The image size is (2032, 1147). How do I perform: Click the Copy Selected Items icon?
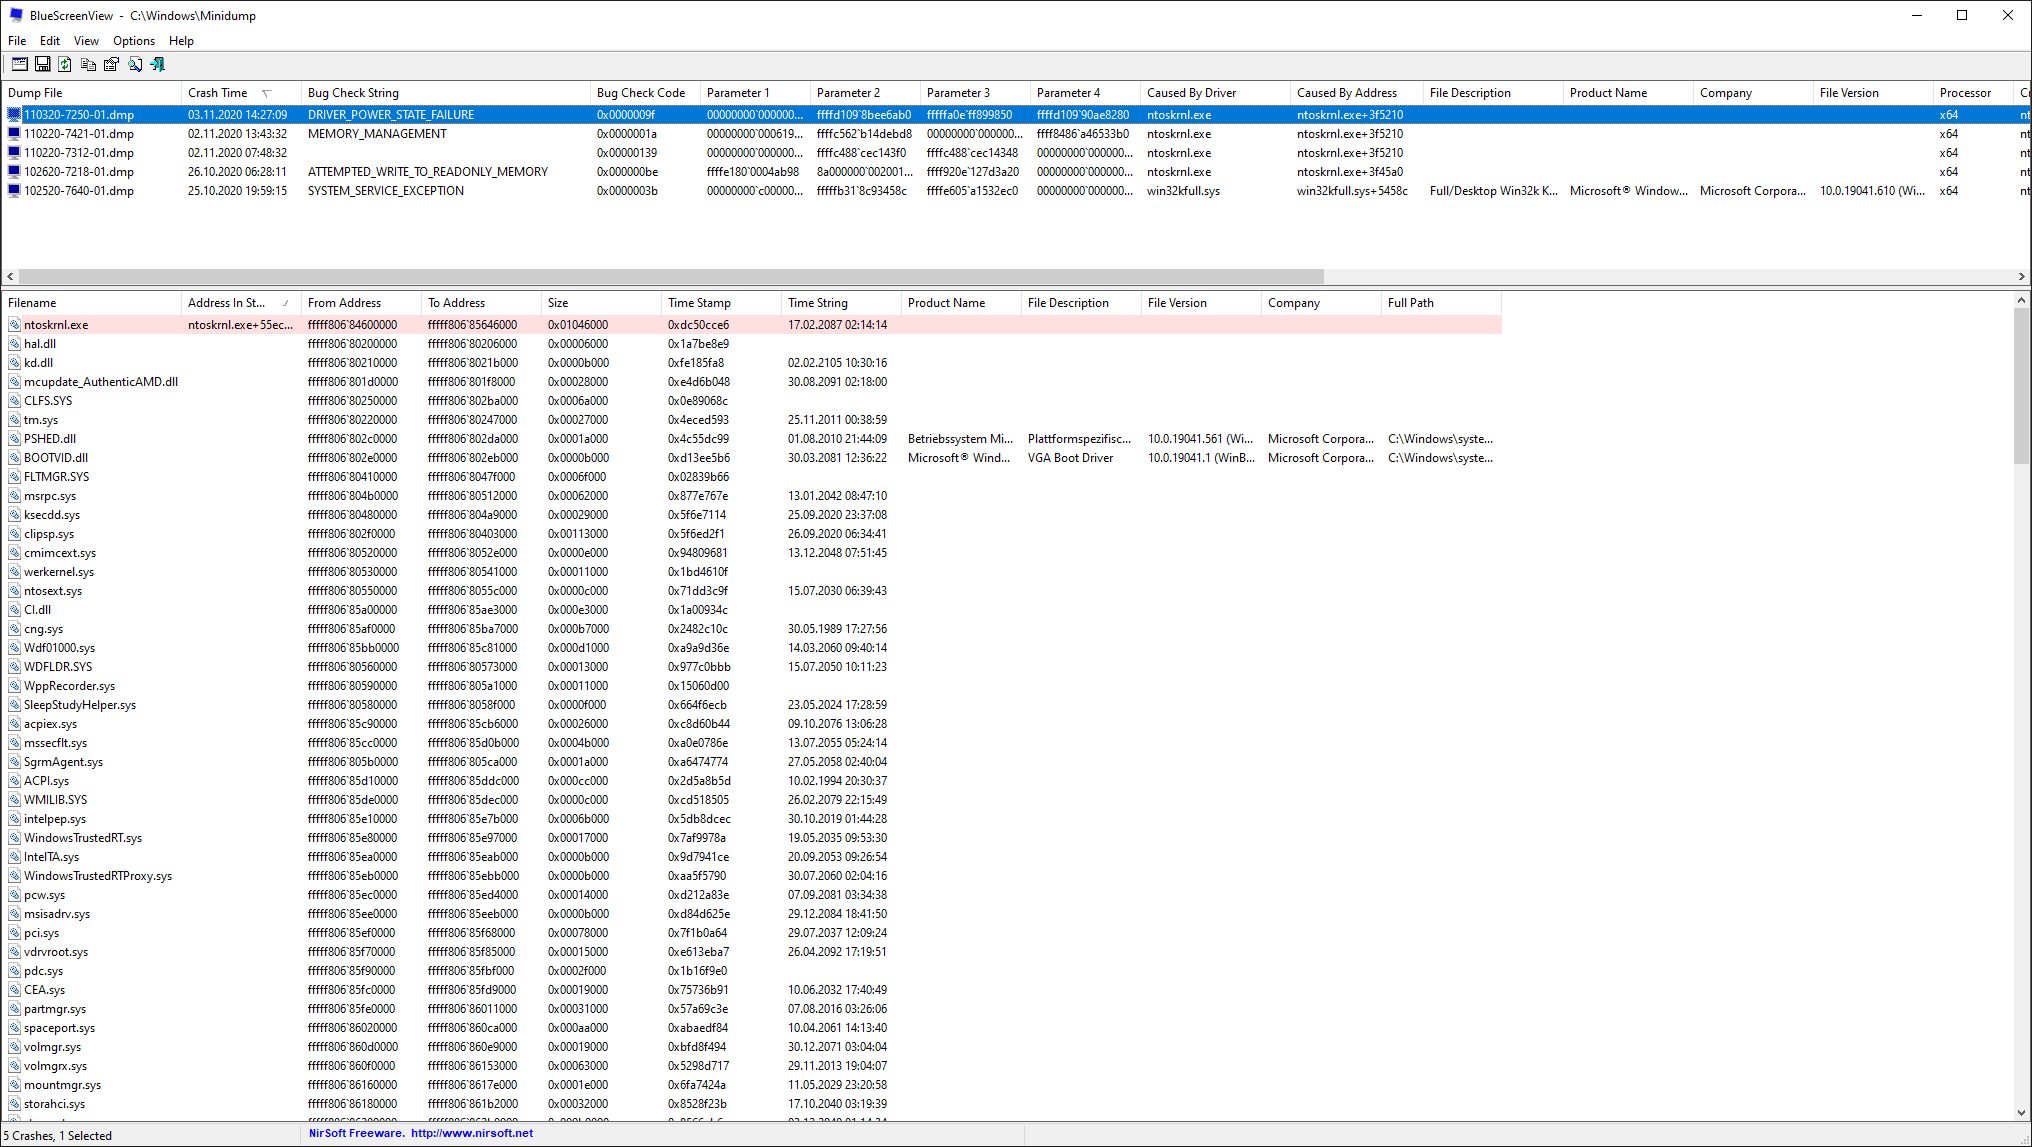[x=88, y=64]
